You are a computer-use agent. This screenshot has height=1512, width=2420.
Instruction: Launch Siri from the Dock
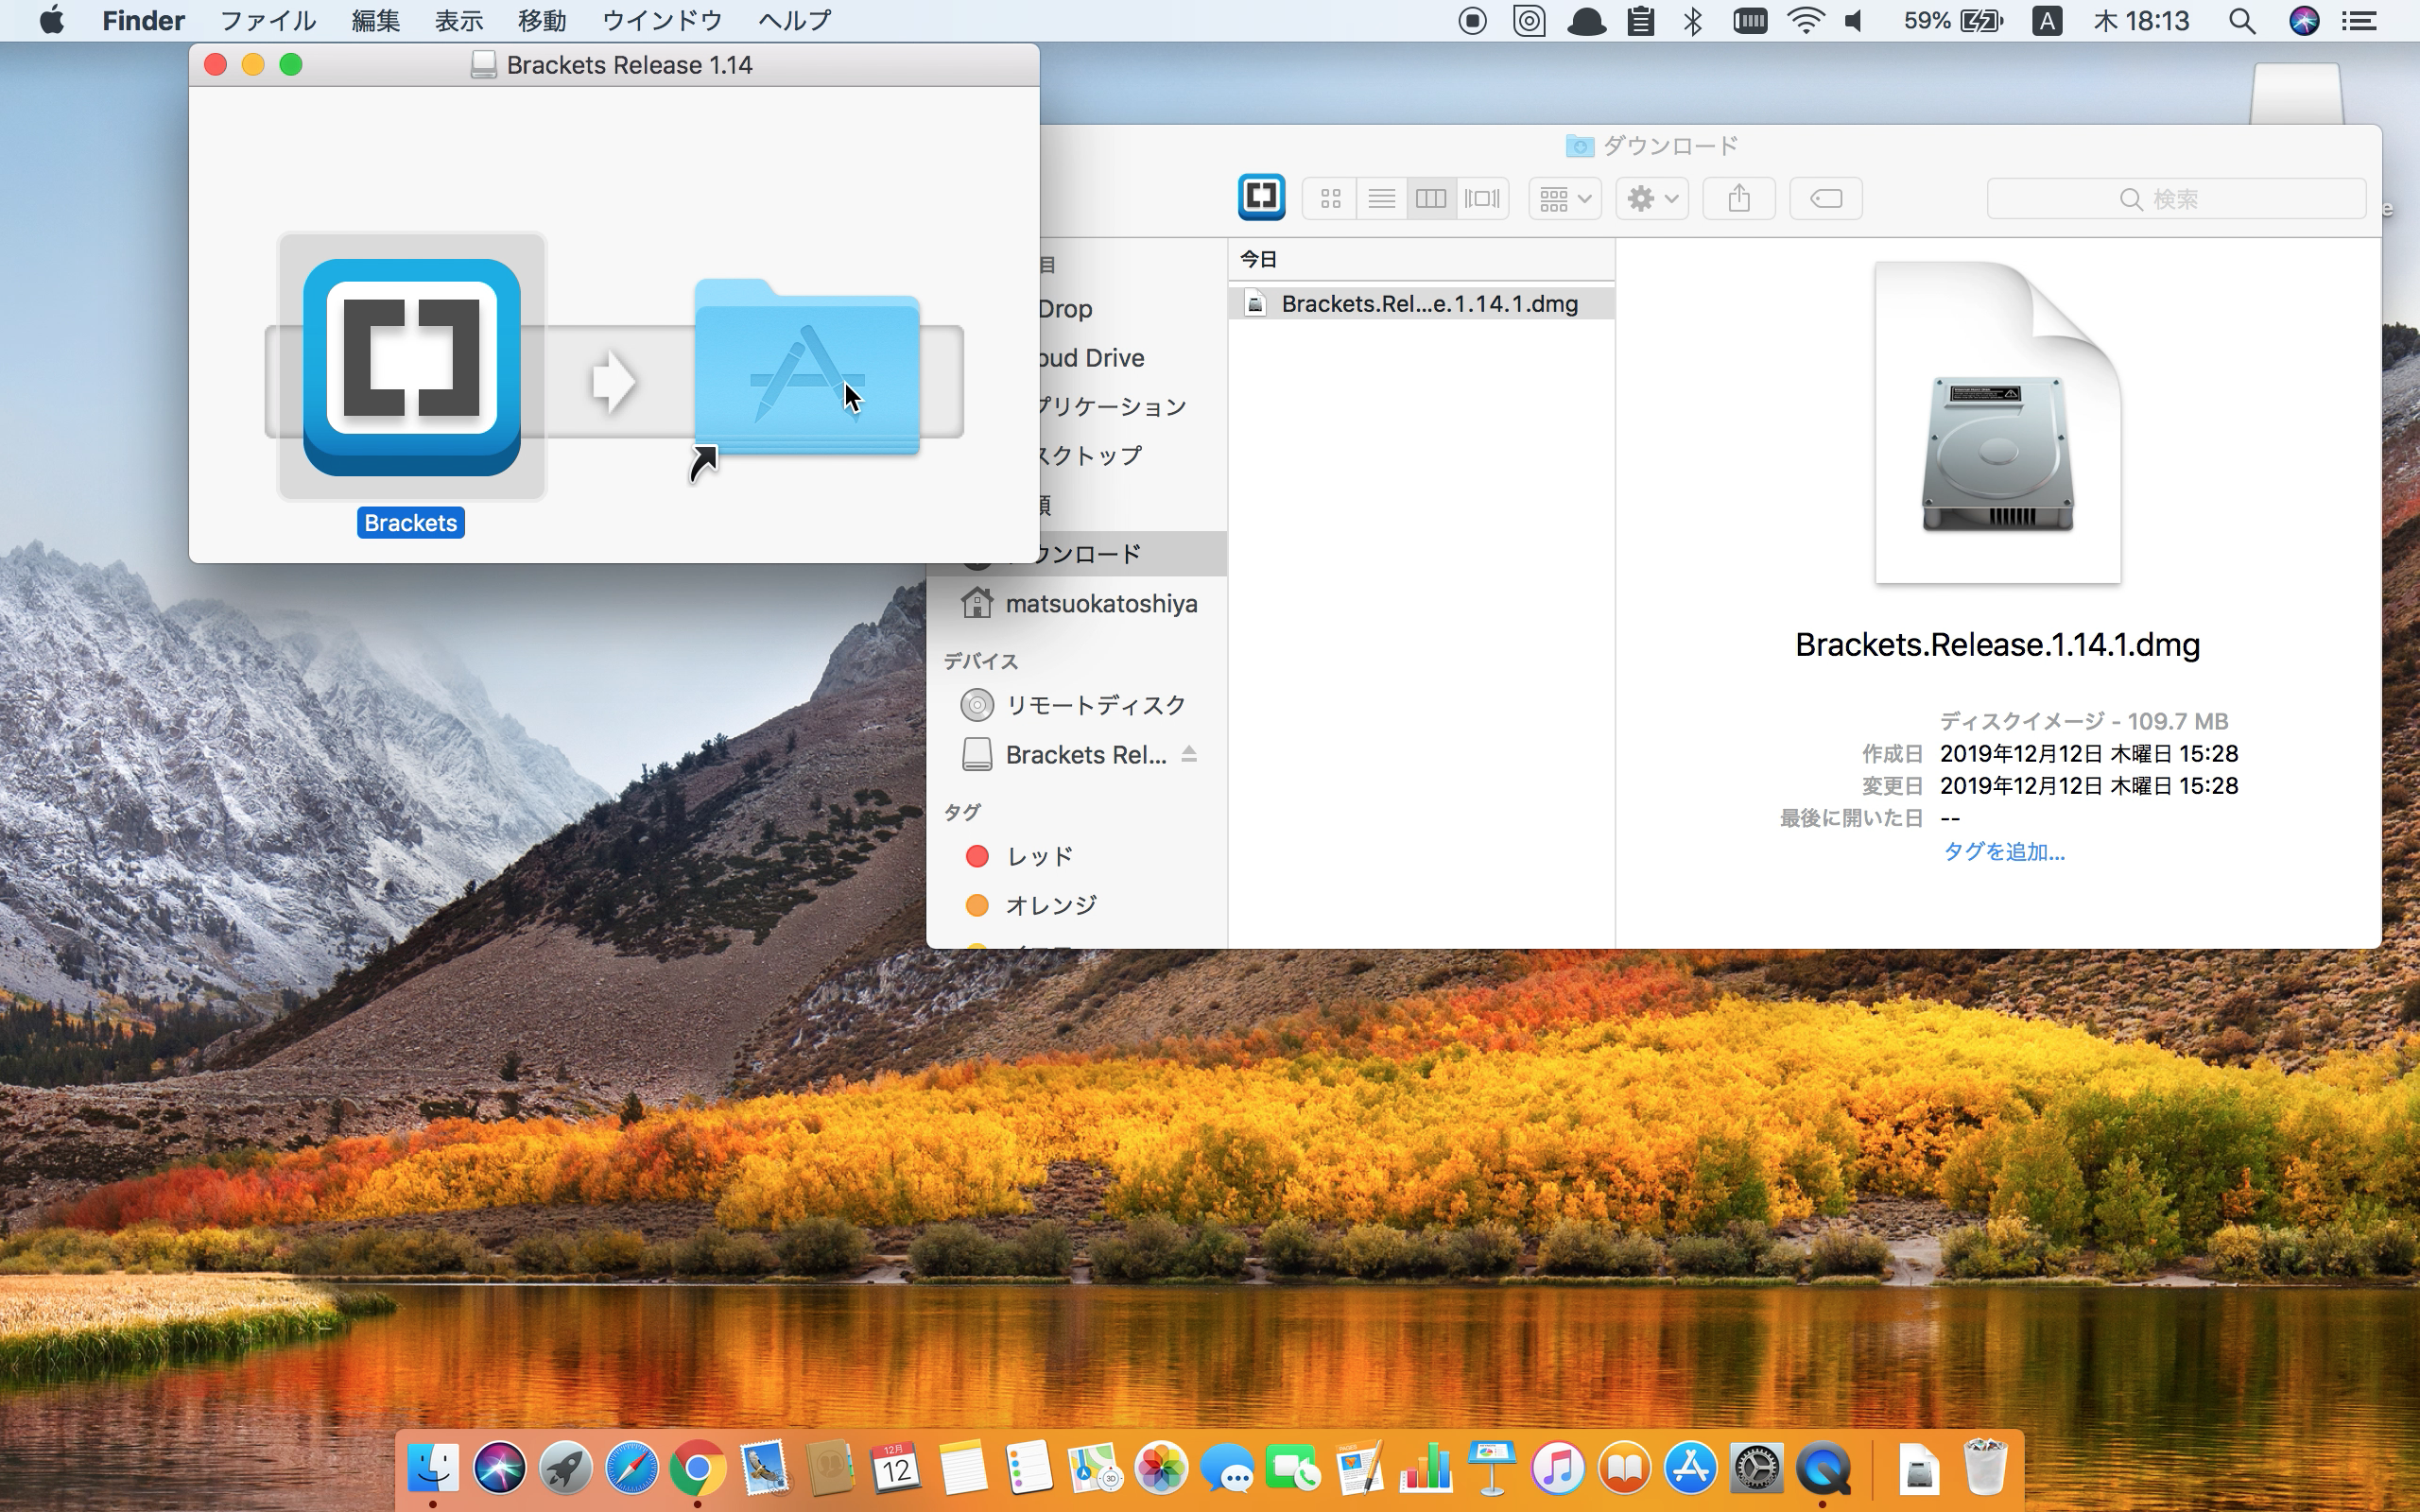pos(499,1468)
